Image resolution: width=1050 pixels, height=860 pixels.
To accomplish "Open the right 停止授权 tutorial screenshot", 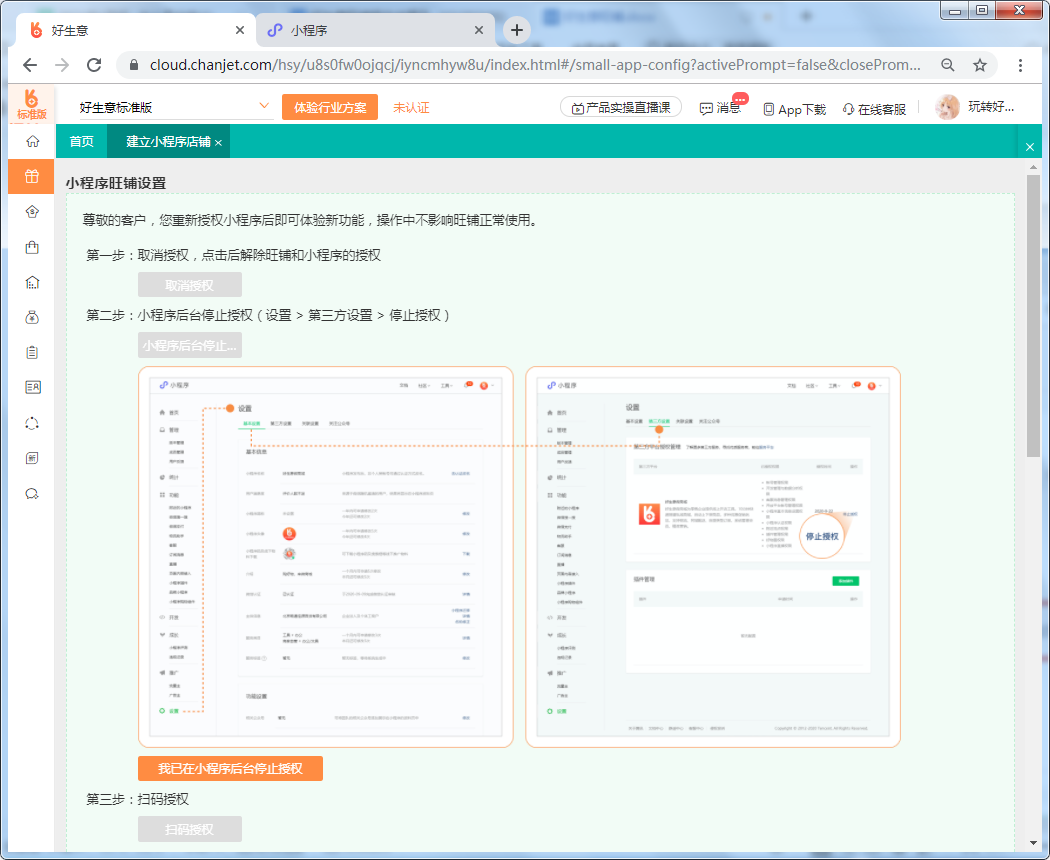I will [713, 557].
